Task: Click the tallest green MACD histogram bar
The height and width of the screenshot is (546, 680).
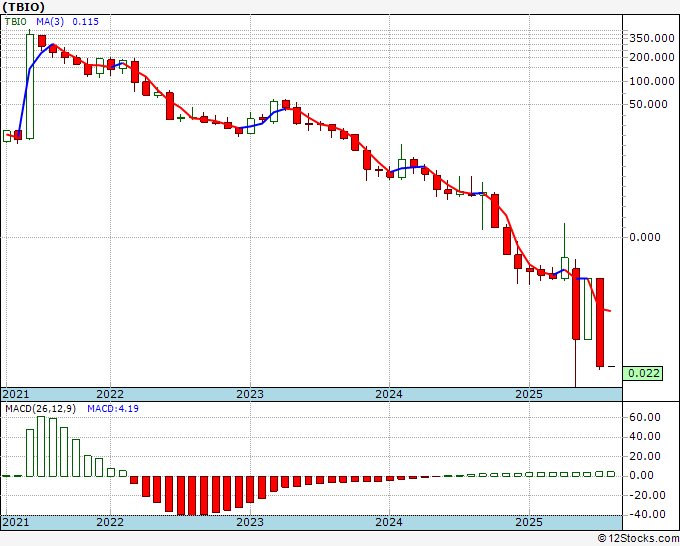Action: click(41, 446)
